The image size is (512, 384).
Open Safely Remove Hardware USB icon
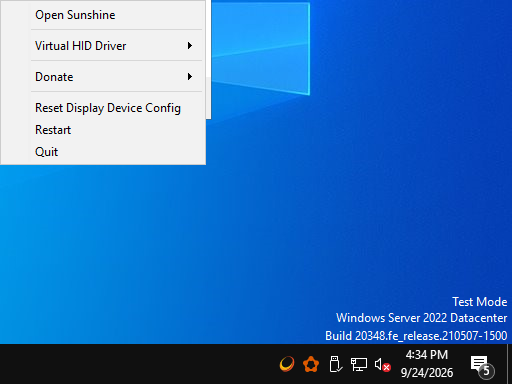pos(335,364)
